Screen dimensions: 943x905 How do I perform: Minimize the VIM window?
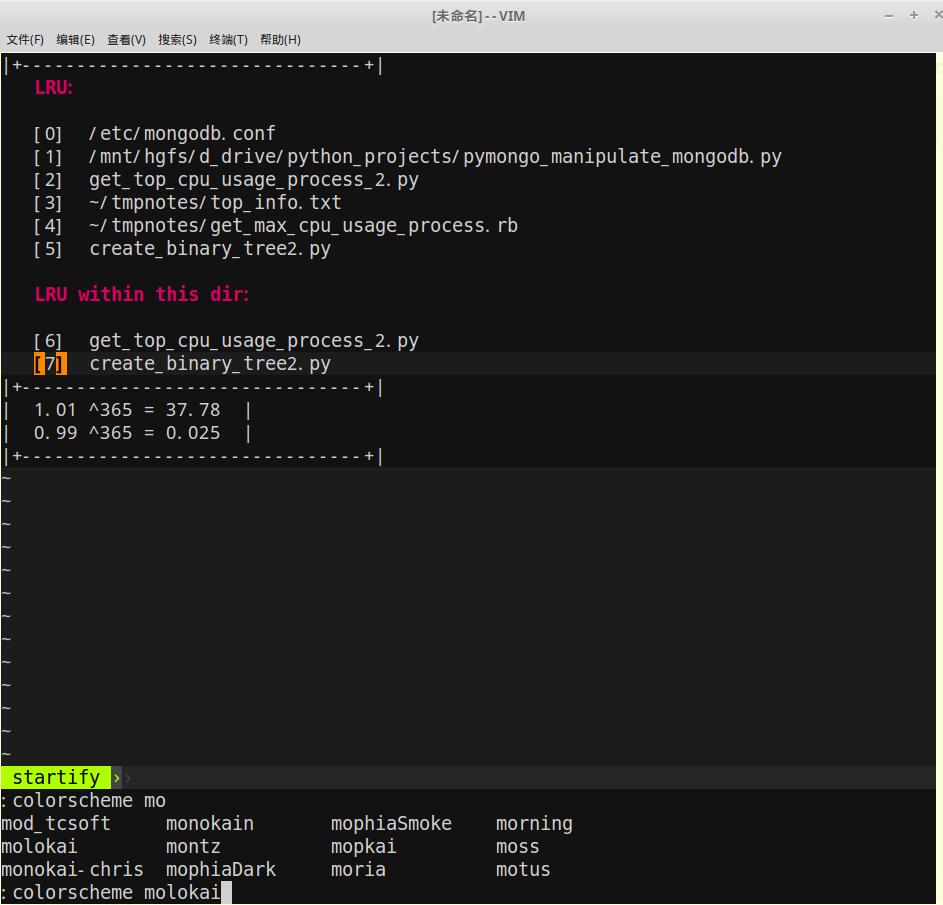click(x=889, y=16)
